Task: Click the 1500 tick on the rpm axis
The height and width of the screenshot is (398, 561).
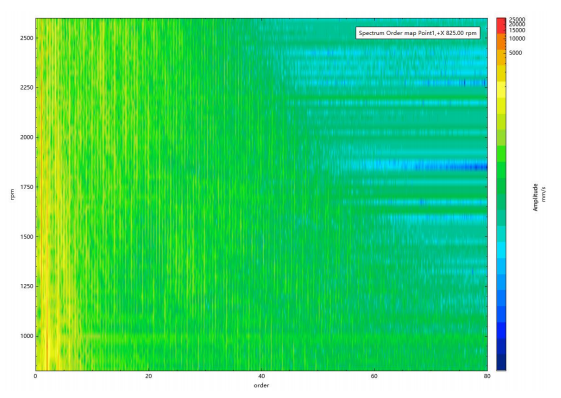Action: click(x=27, y=237)
